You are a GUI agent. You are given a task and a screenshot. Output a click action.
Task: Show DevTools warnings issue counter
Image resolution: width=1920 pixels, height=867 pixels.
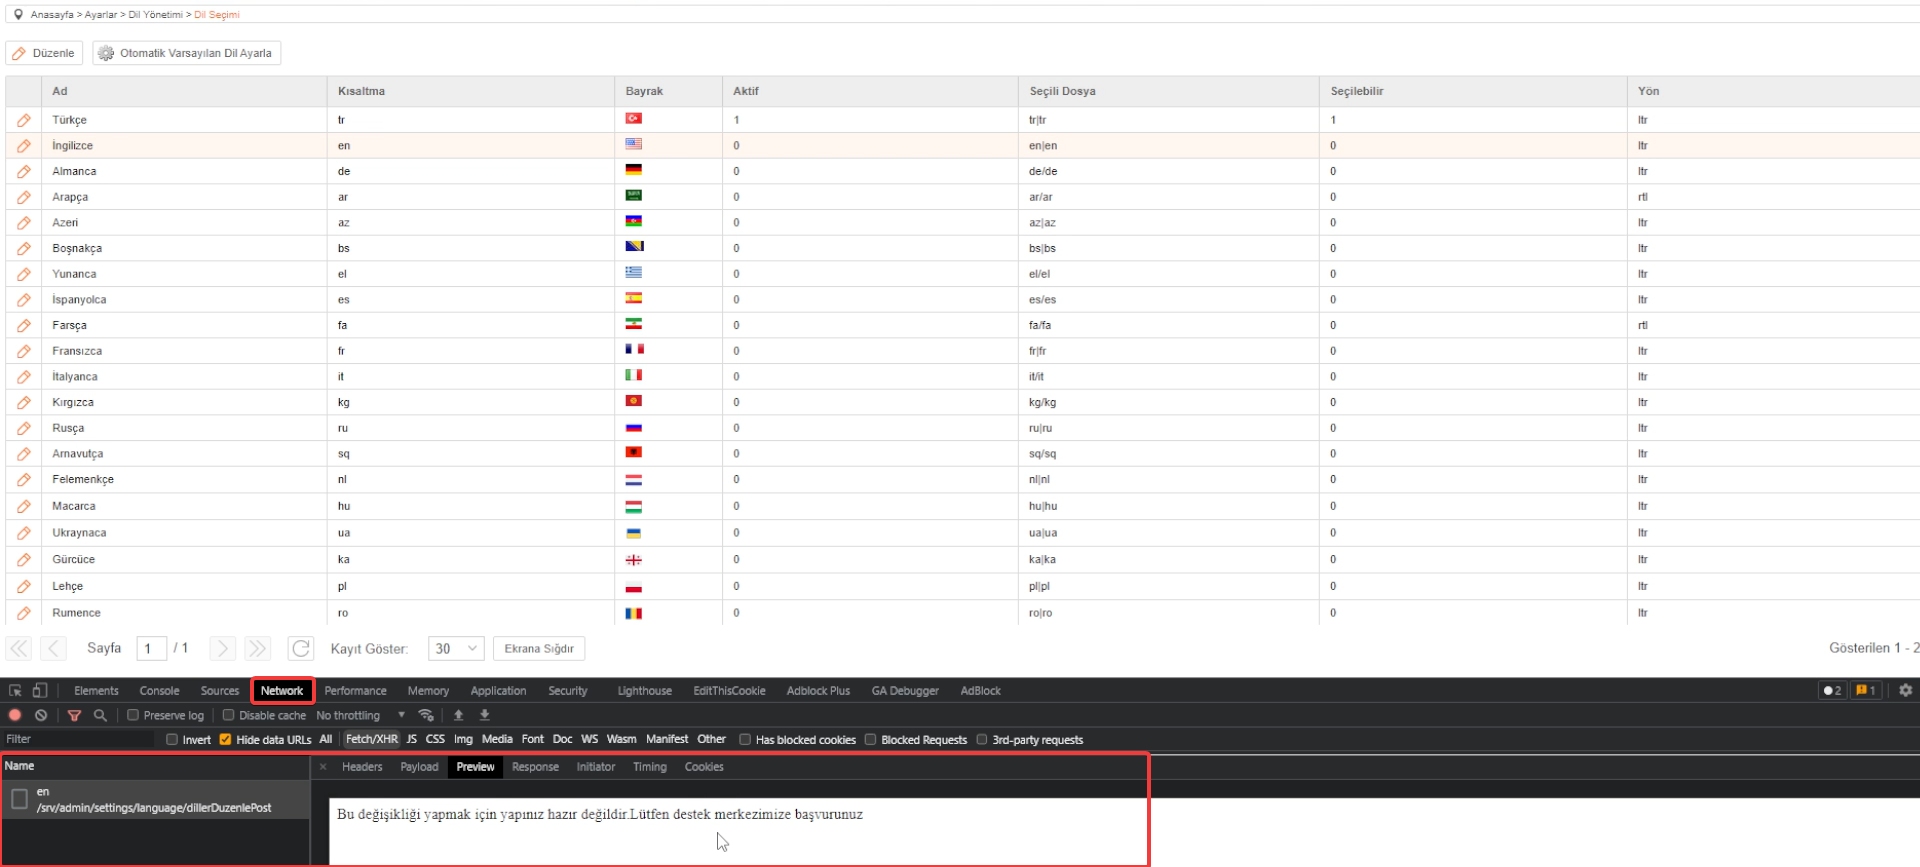click(1866, 691)
